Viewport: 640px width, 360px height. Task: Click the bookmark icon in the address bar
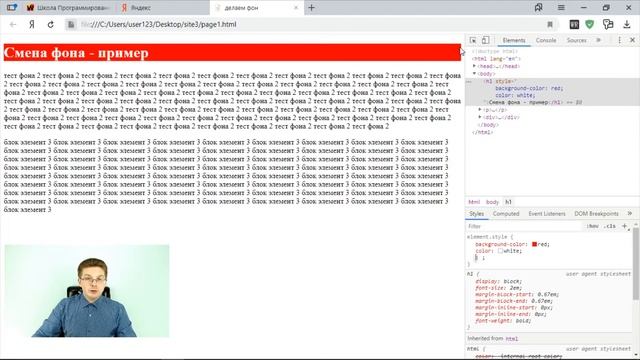[x=550, y=24]
